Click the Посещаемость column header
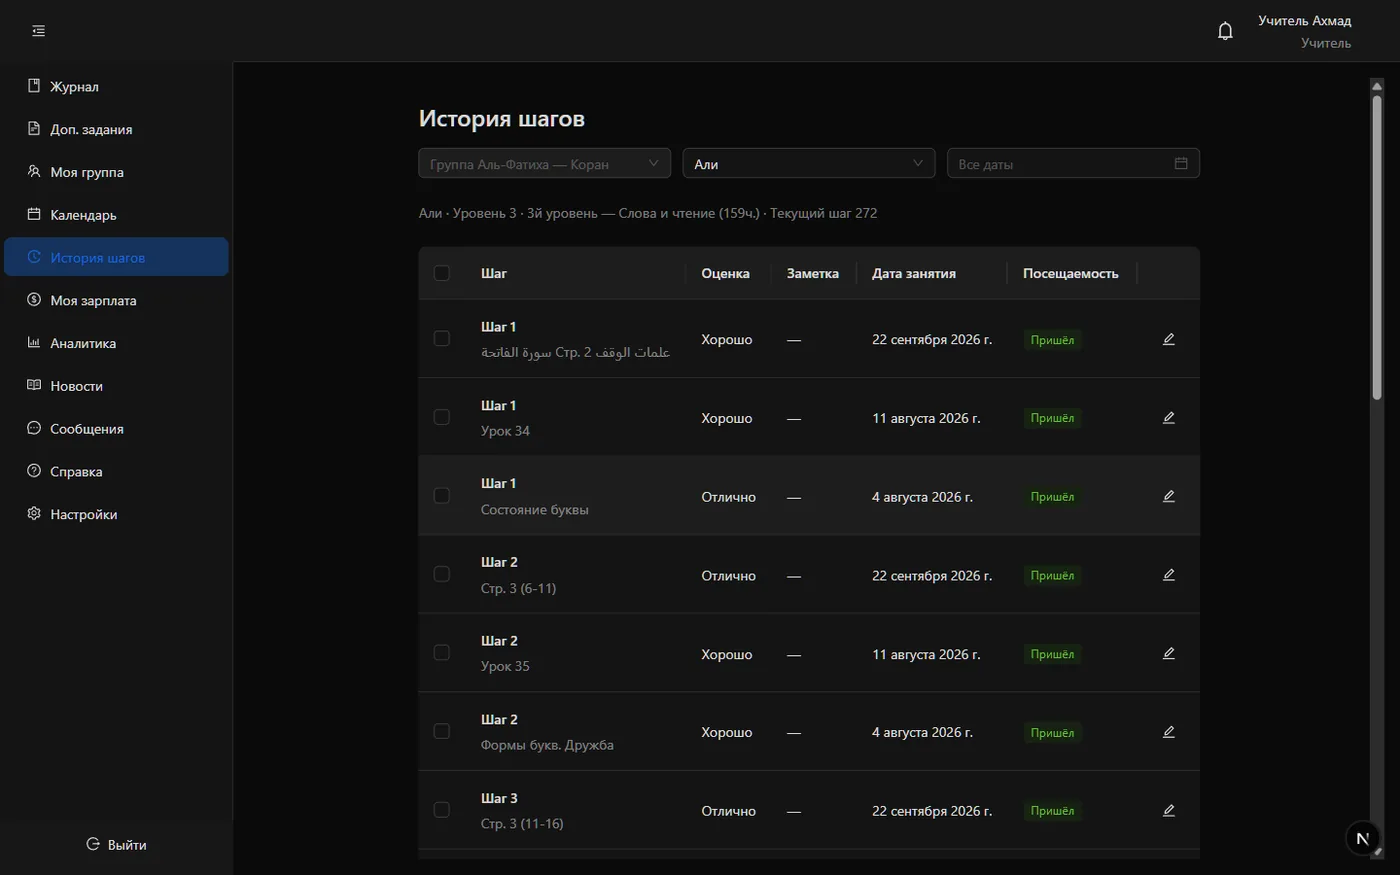This screenshot has height=875, width=1400. click(1070, 273)
